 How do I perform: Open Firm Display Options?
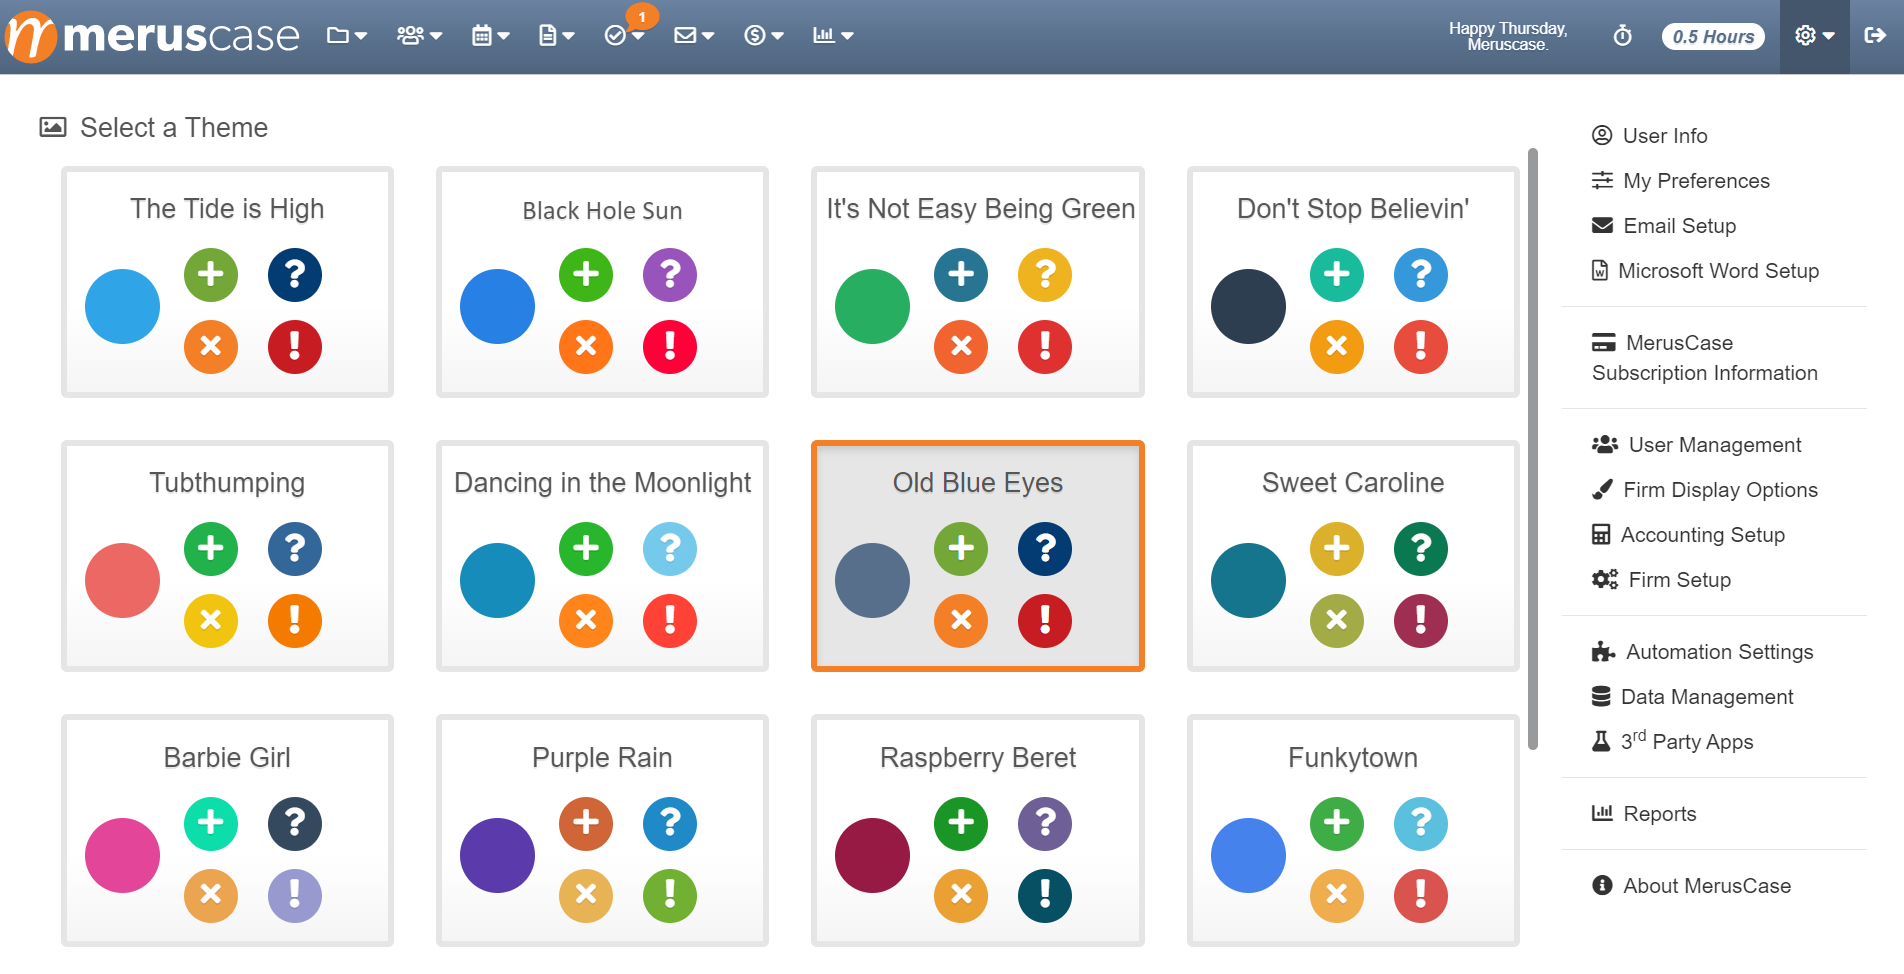click(1705, 490)
